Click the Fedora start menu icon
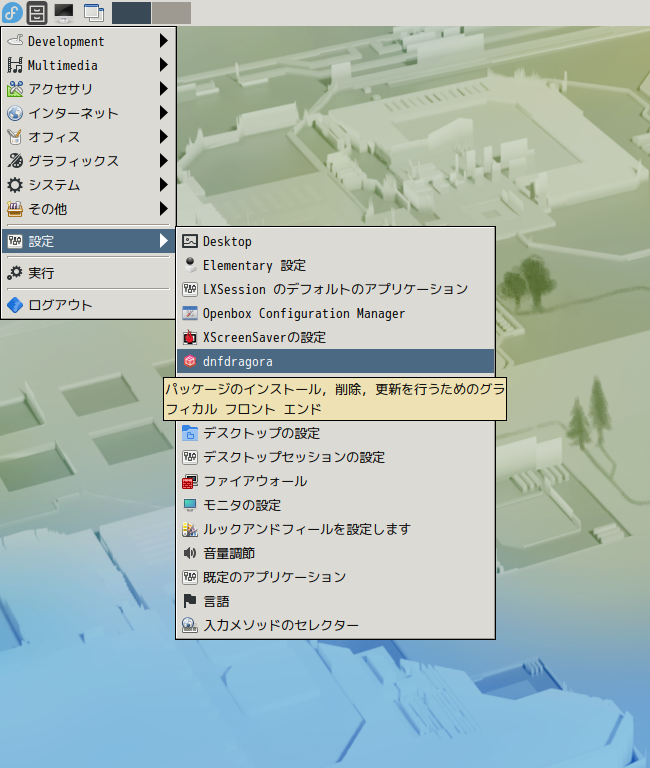Screen dimensions: 650x768 12,12
